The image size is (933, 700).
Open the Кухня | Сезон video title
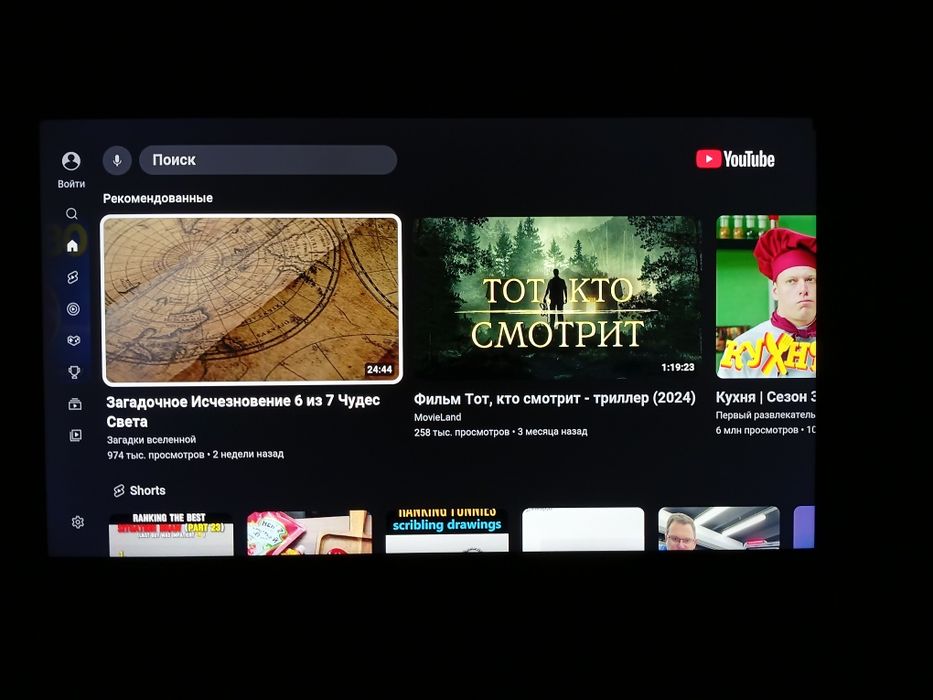765,397
